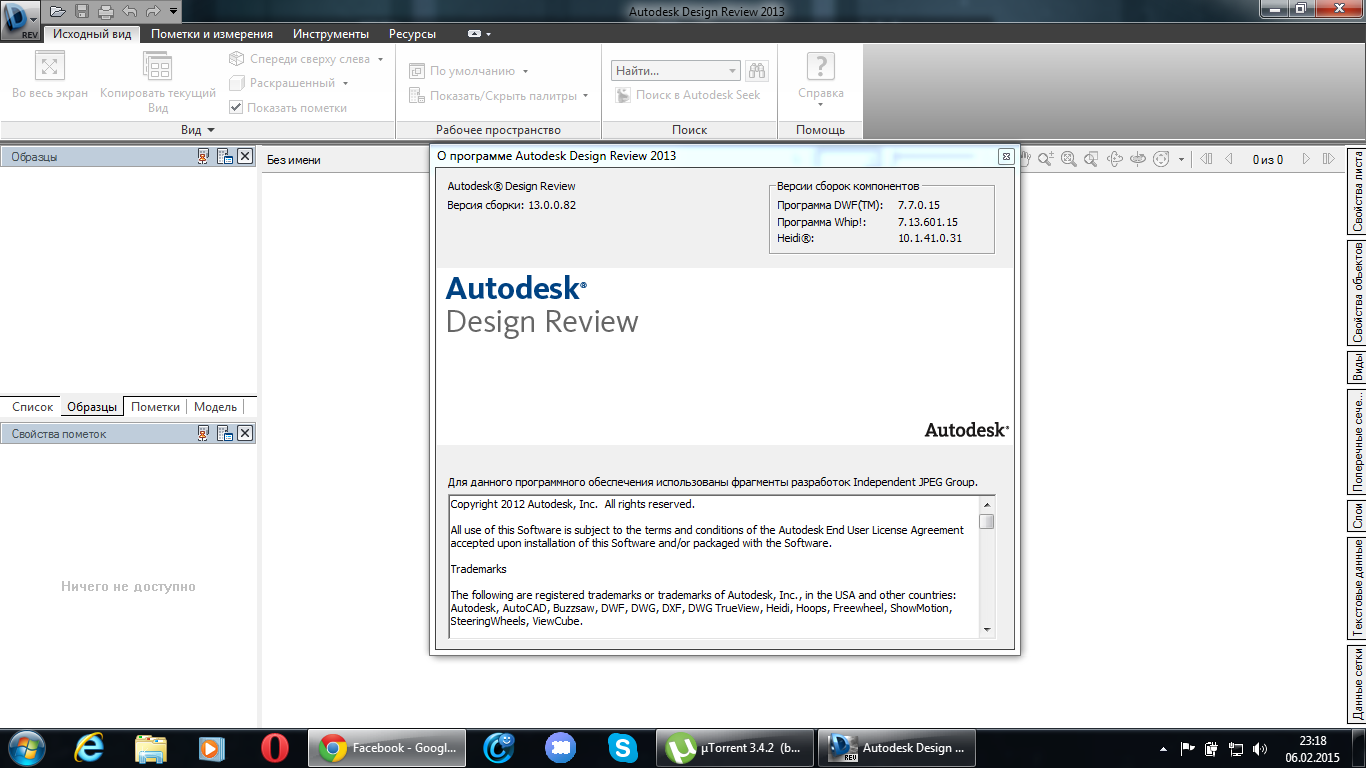Click Поиск в Autodesk Seek
This screenshot has height=768, width=1366.
[686, 95]
